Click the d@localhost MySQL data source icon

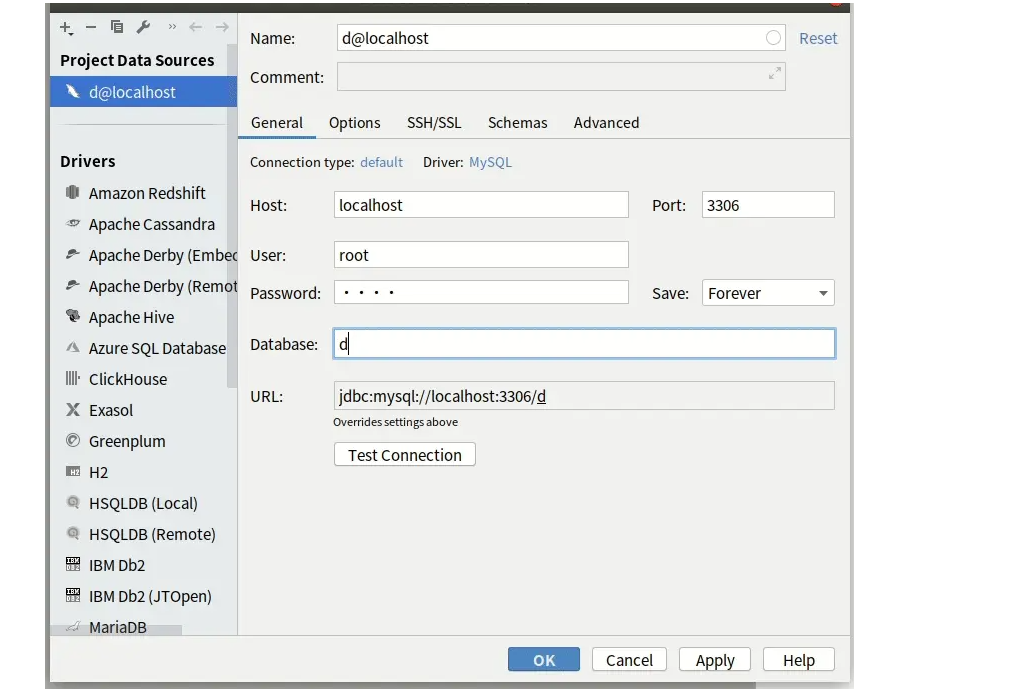click(x=73, y=92)
